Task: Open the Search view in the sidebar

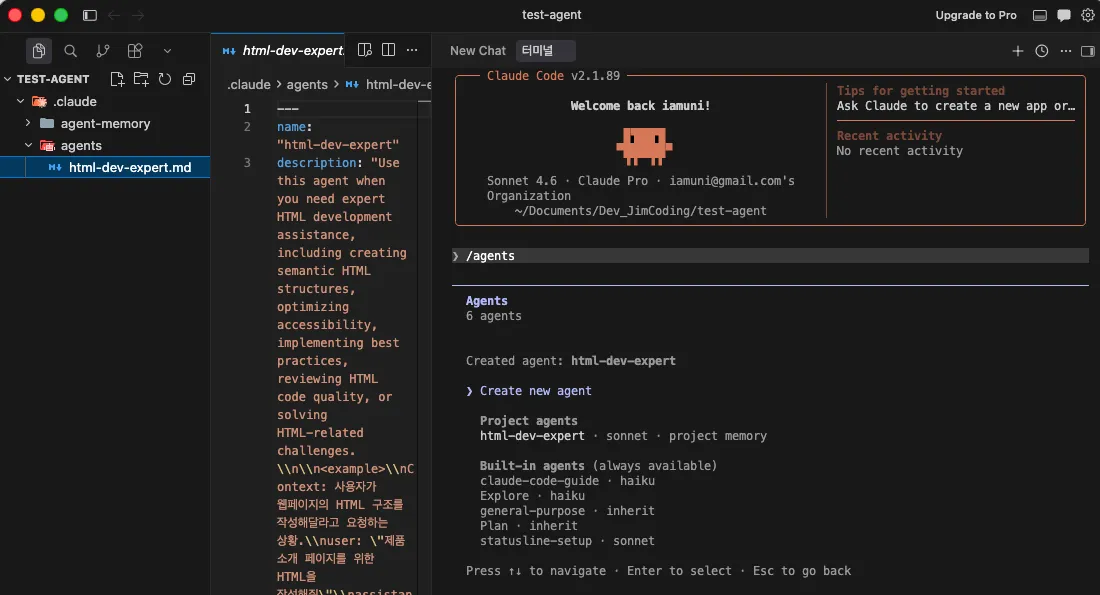Action: tap(70, 51)
